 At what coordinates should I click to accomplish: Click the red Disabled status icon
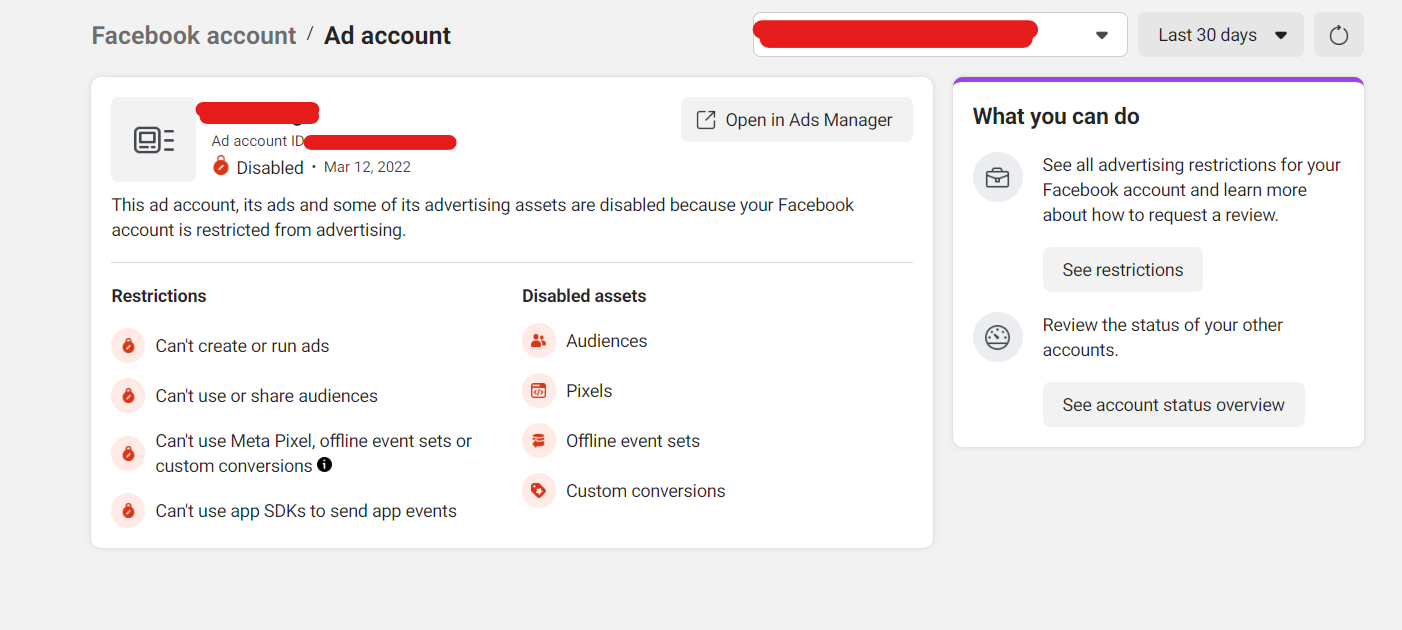[221, 166]
